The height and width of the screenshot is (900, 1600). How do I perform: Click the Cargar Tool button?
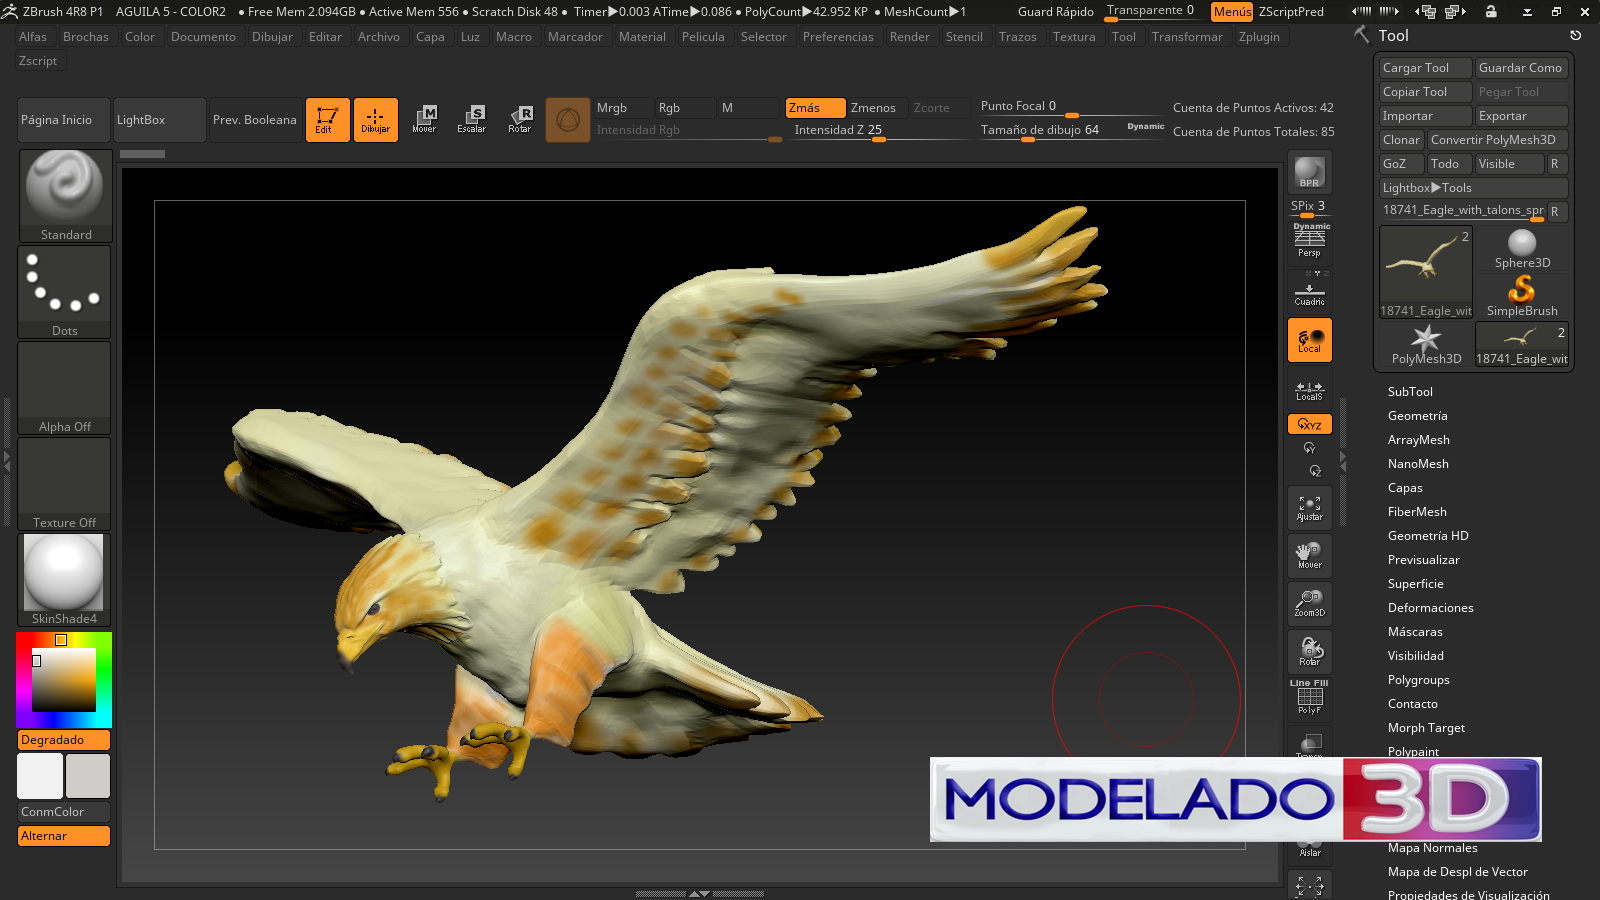(1426, 68)
